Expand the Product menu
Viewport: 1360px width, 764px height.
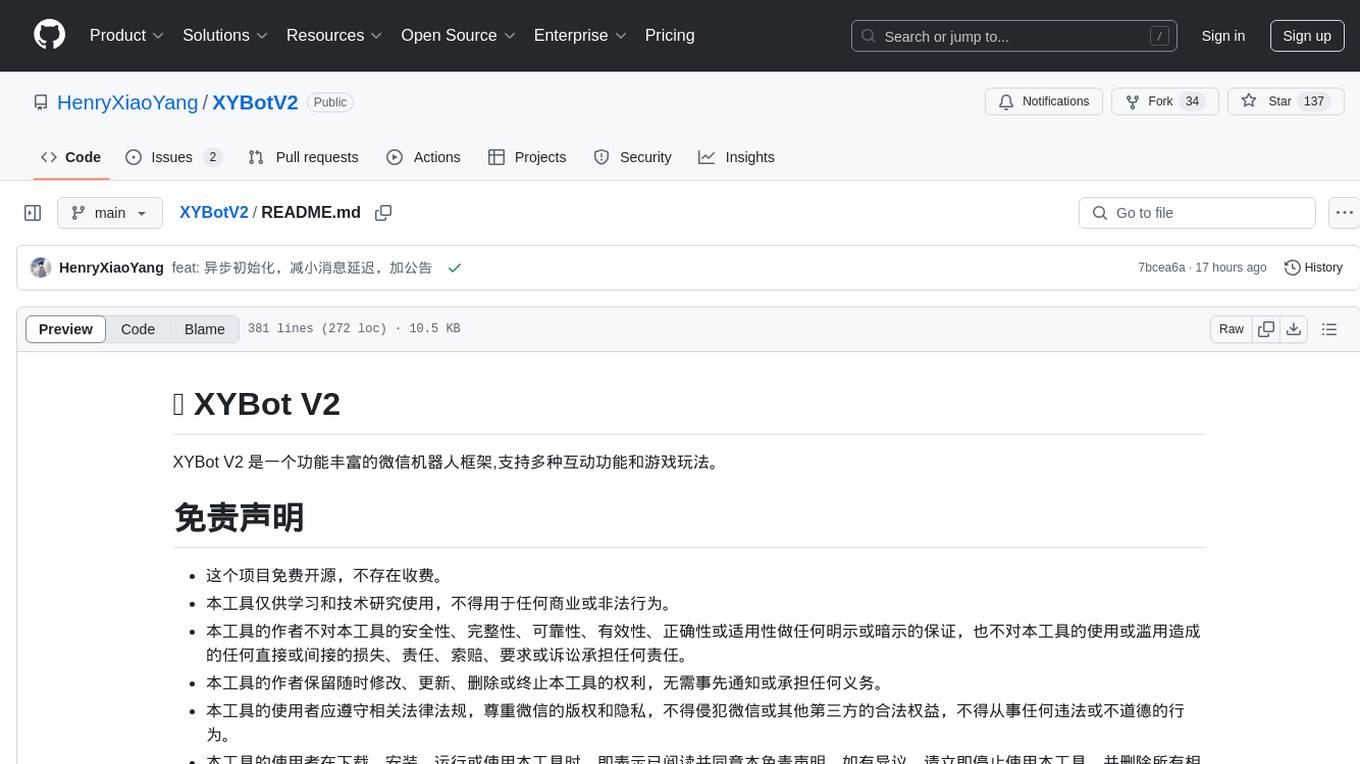pos(127,35)
